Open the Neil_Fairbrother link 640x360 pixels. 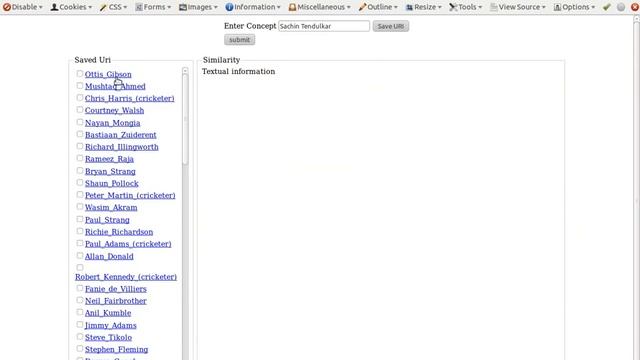pos(116,301)
